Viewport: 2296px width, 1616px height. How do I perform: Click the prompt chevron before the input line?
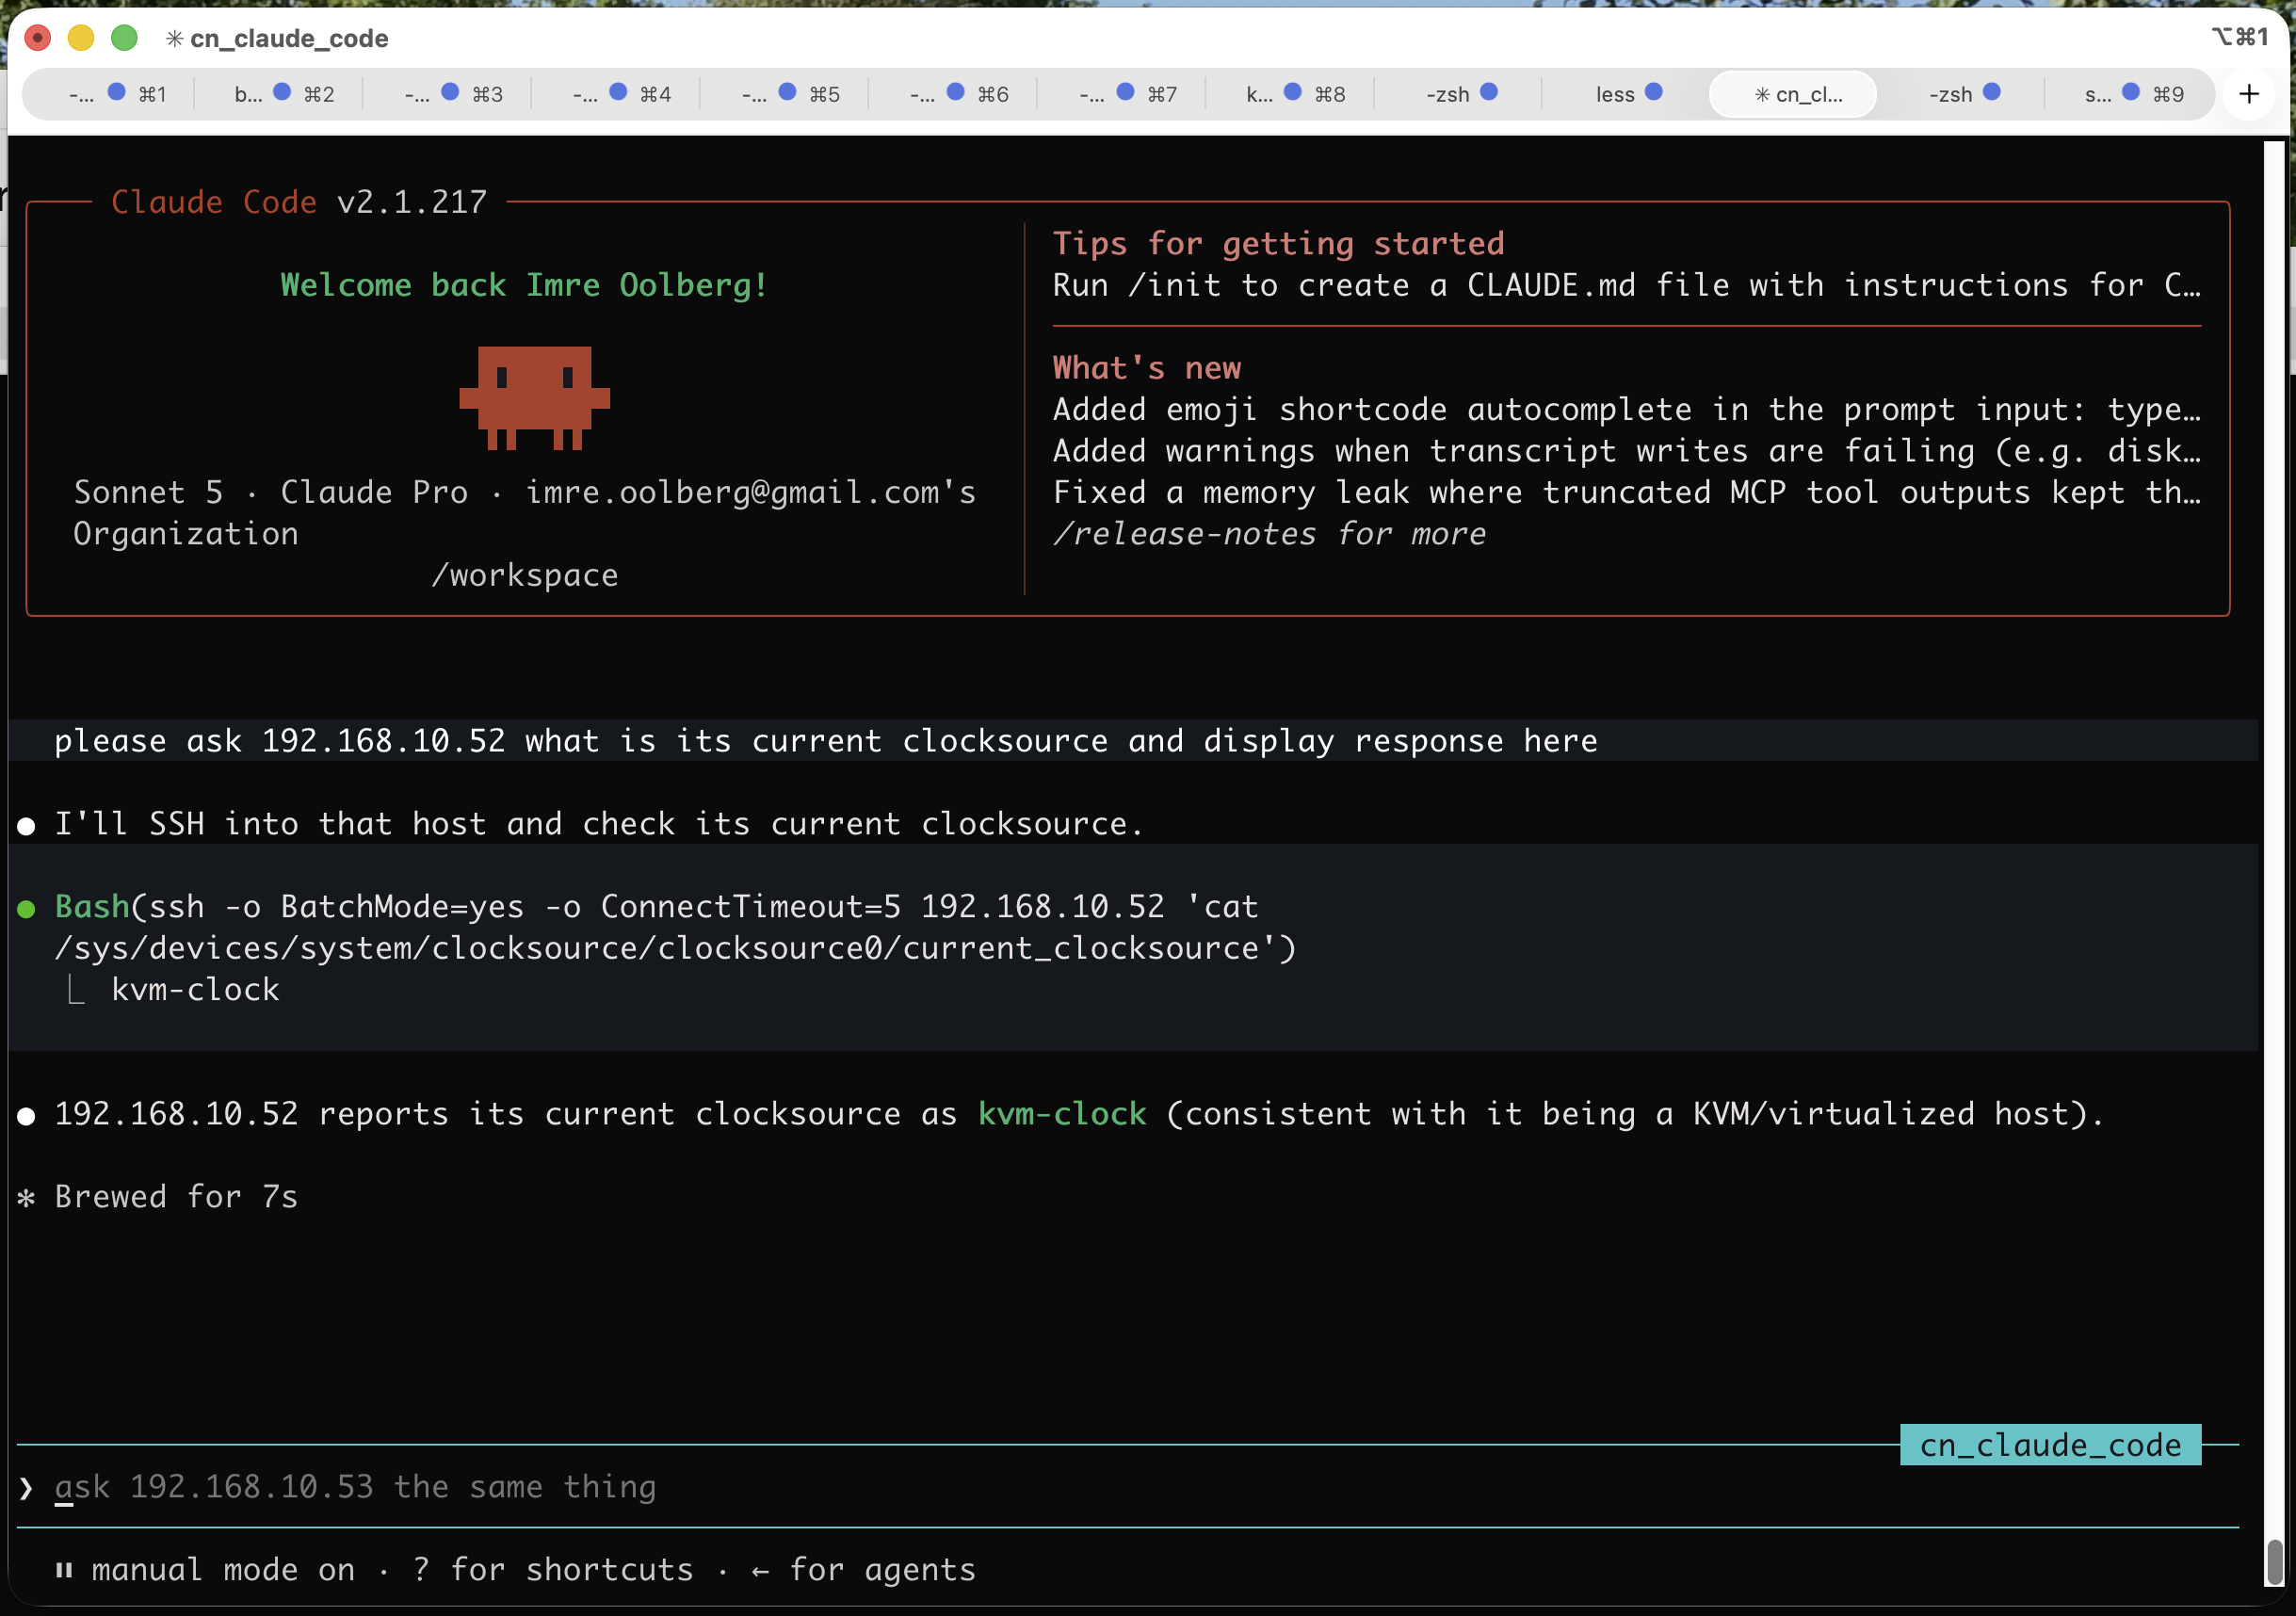26,1488
